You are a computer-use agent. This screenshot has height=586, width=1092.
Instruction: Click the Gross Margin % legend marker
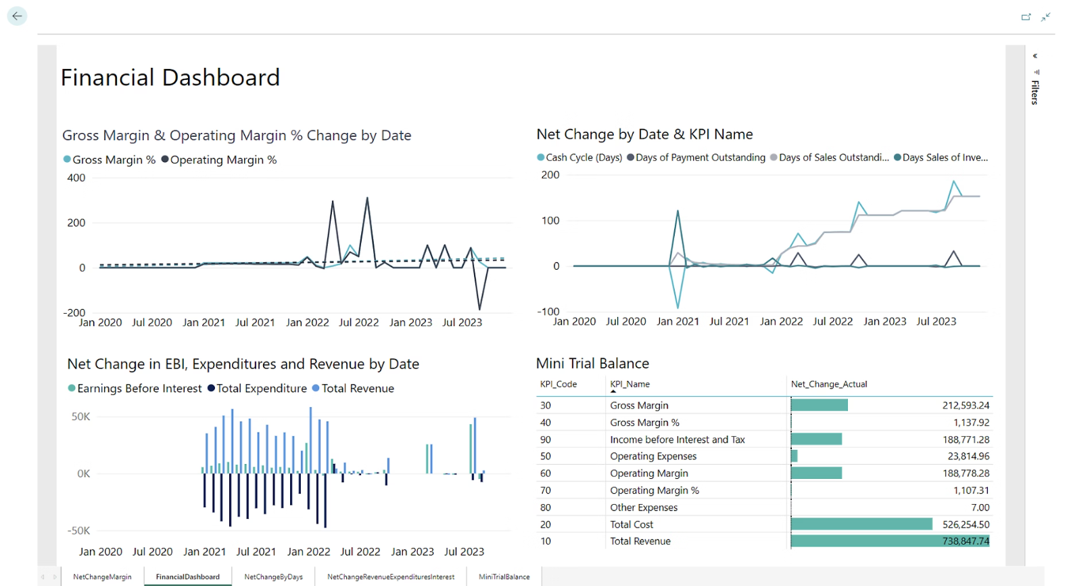[x=67, y=160]
